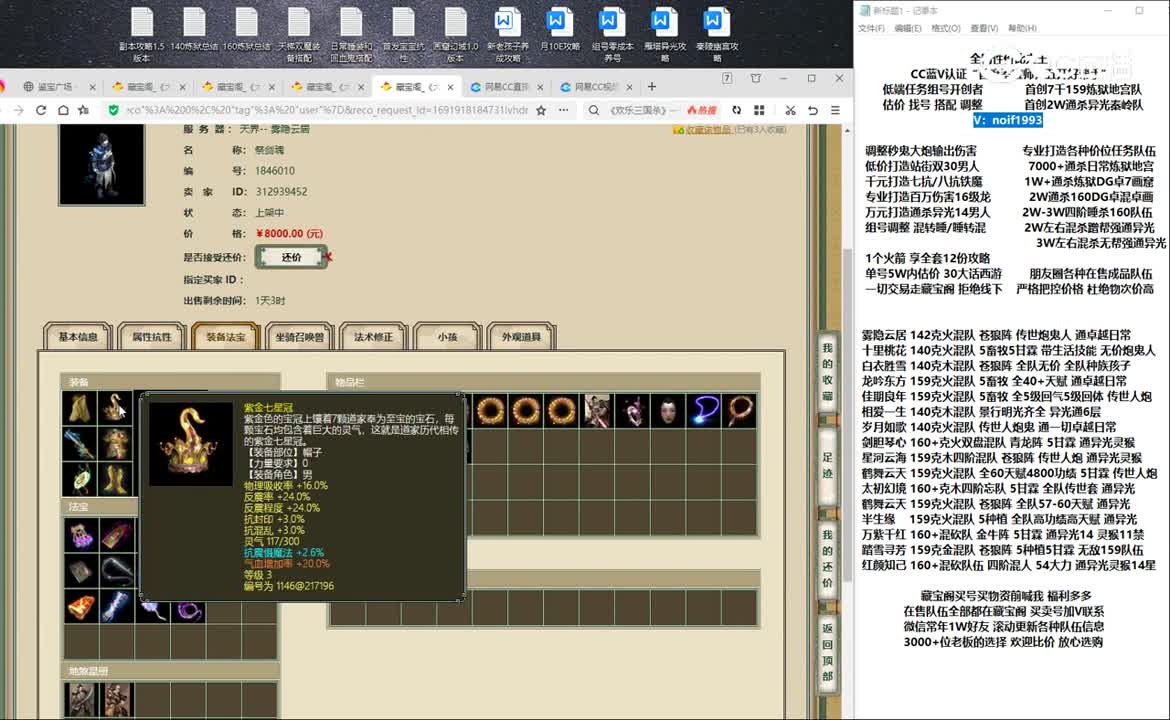1170x720 pixels.
Task: Open Notepad 格式(O) menu
Action: click(945, 28)
